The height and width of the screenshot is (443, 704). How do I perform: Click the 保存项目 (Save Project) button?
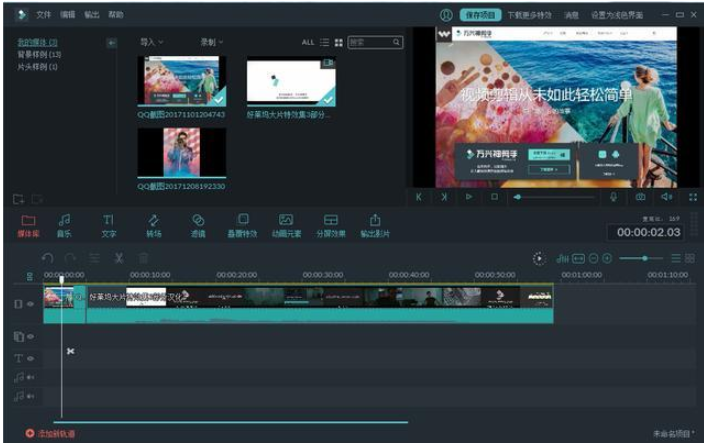478,15
